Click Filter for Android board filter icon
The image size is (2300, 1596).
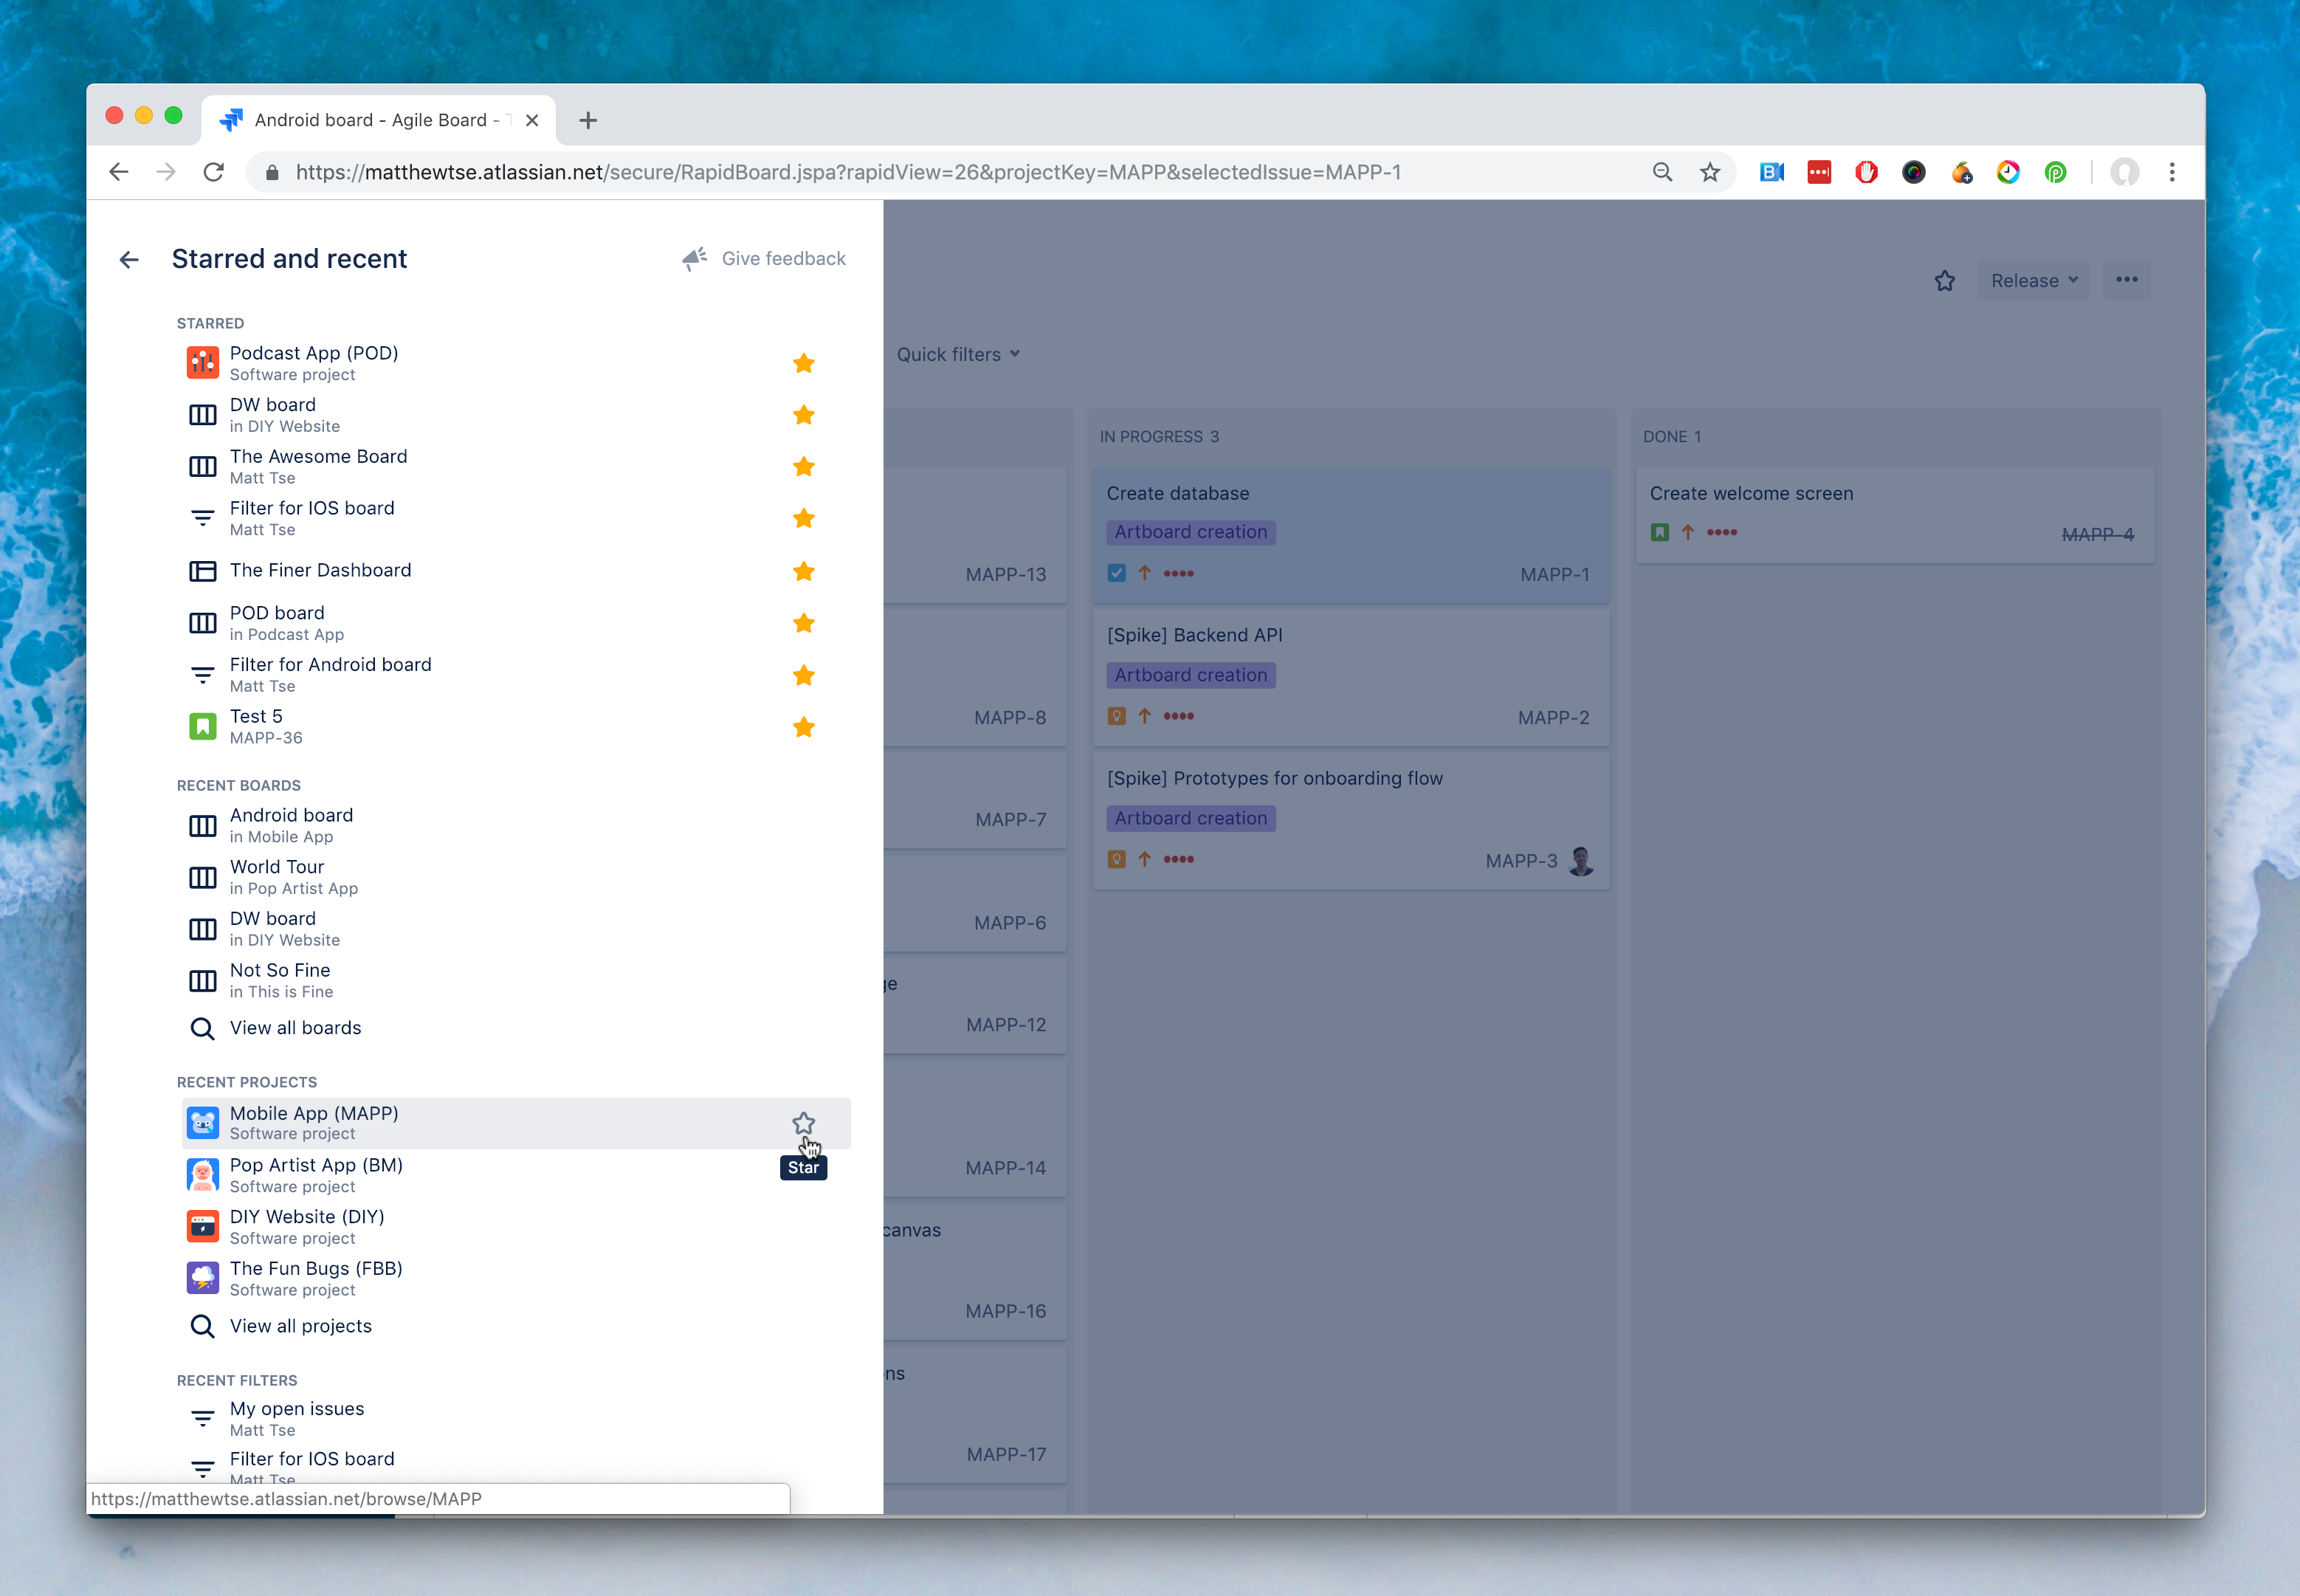point(203,675)
